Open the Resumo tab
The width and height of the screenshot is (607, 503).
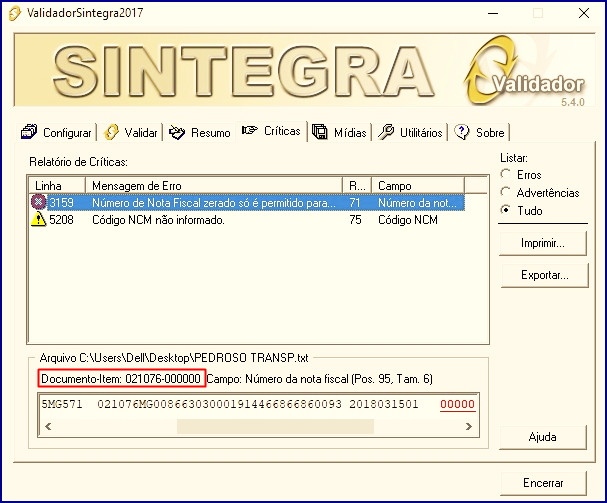[x=200, y=132]
